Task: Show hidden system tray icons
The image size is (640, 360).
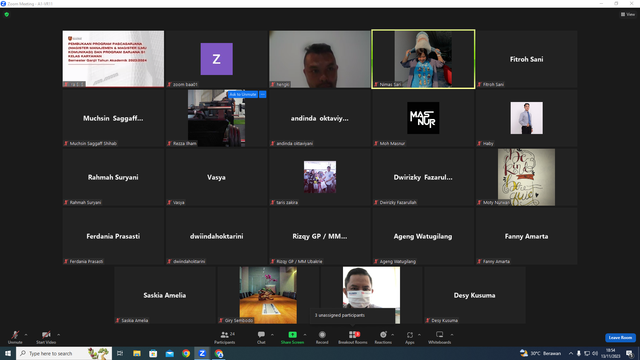Action: pyautogui.click(x=571, y=353)
